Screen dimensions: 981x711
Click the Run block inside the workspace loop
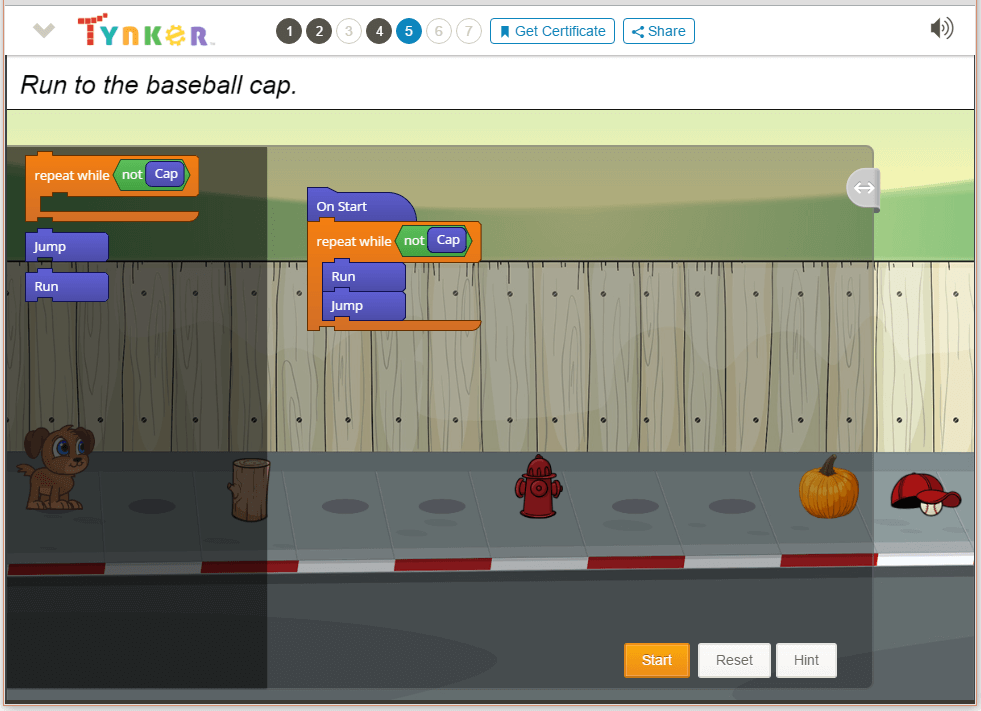click(x=364, y=277)
